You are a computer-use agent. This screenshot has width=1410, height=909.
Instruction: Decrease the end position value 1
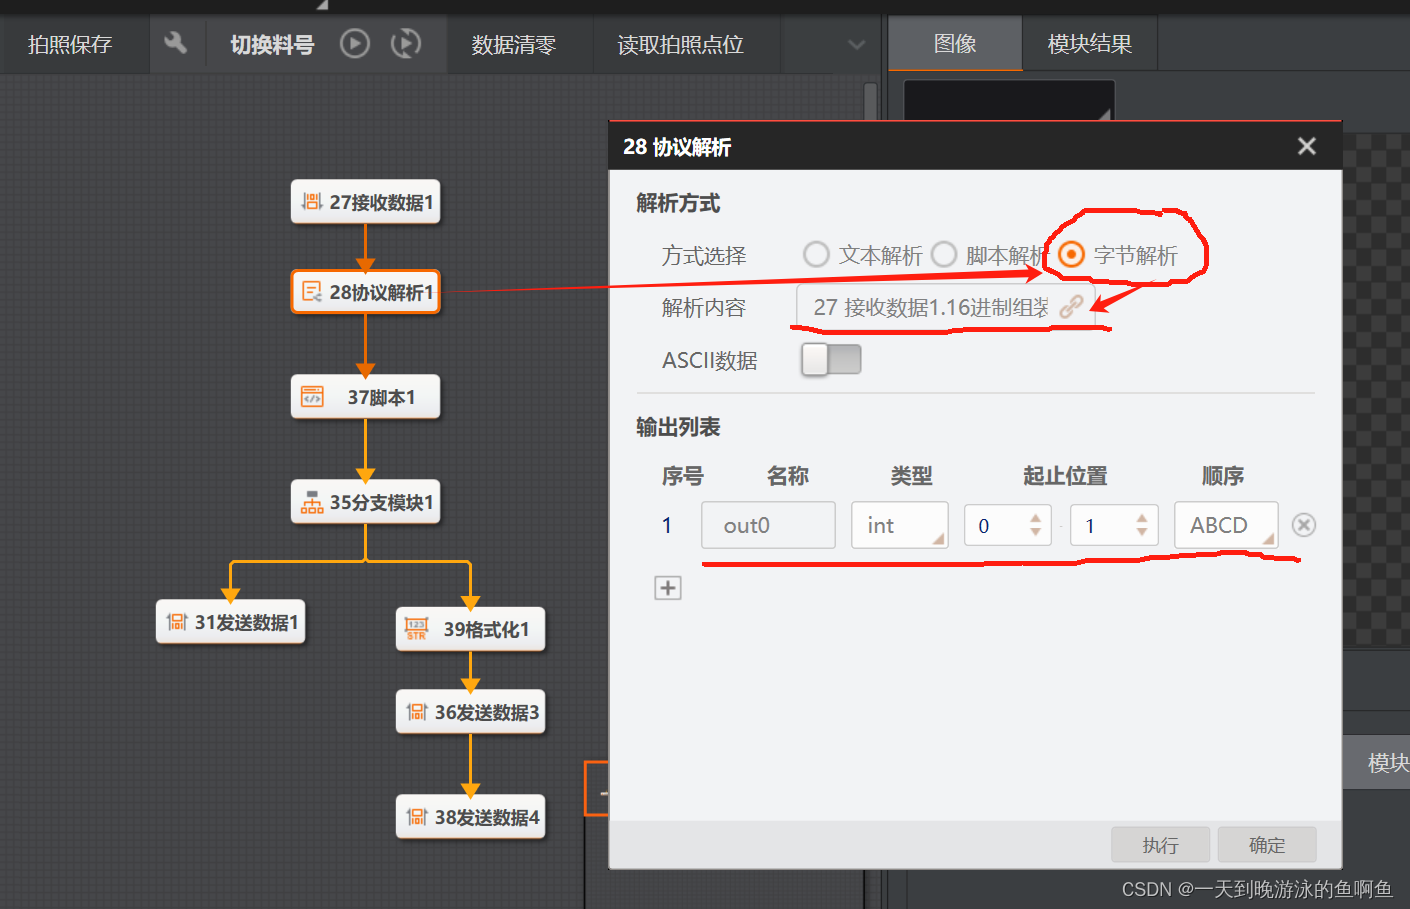(1141, 532)
